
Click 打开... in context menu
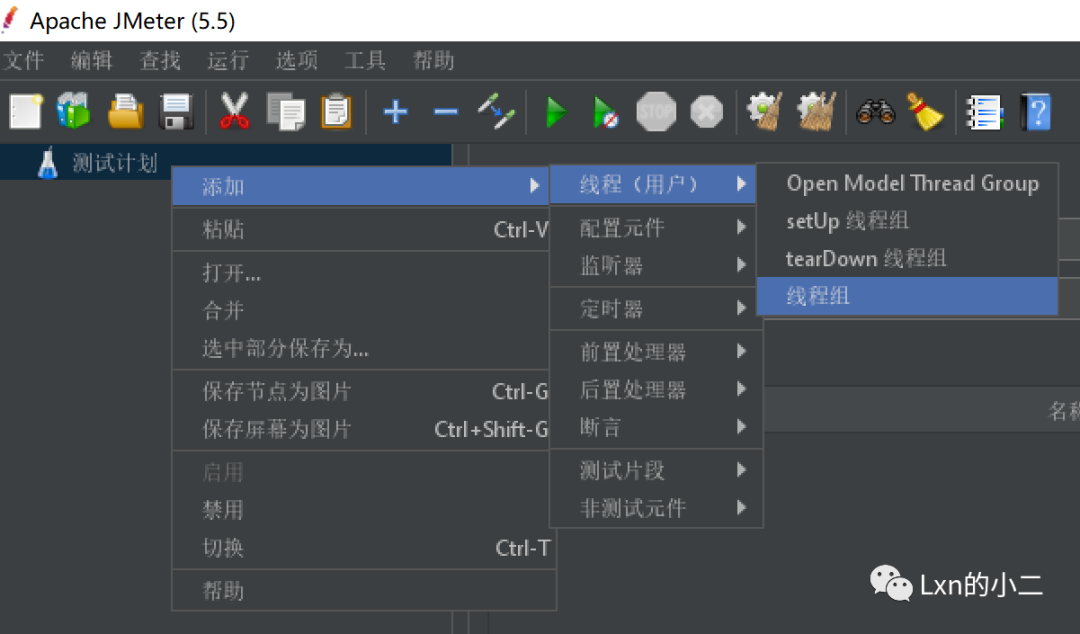click(x=360, y=273)
